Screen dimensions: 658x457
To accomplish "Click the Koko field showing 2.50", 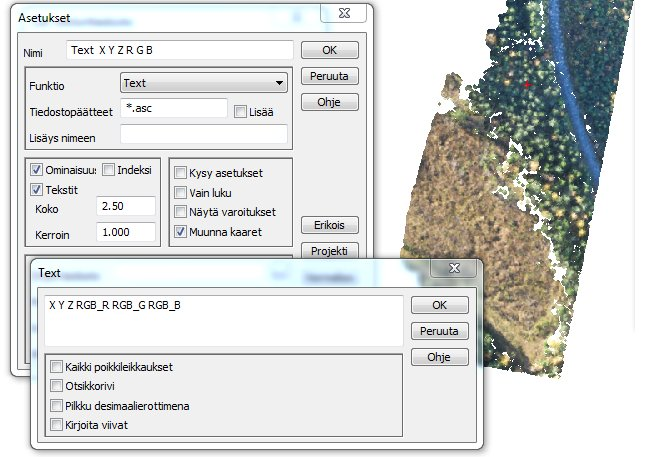I will 126,206.
